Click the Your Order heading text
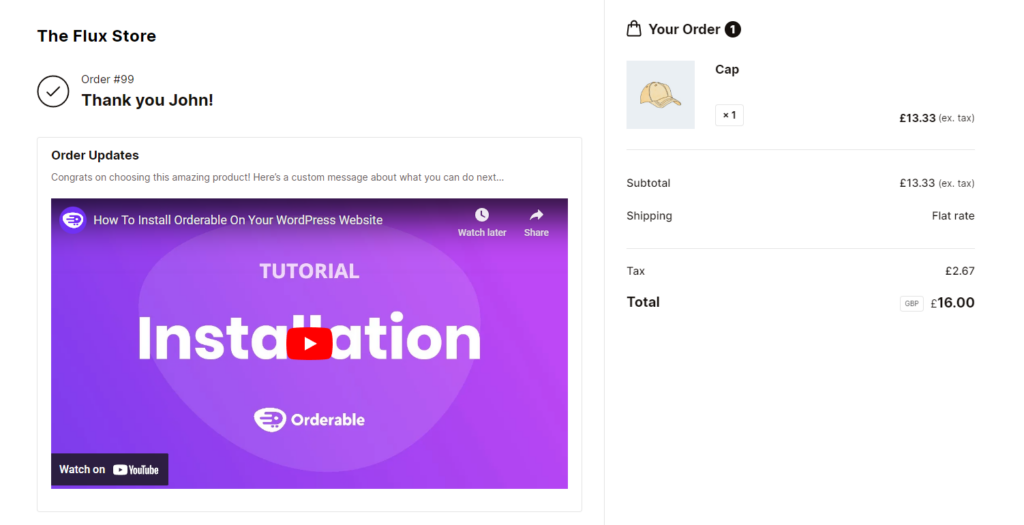This screenshot has height=525, width=1024. (x=684, y=29)
